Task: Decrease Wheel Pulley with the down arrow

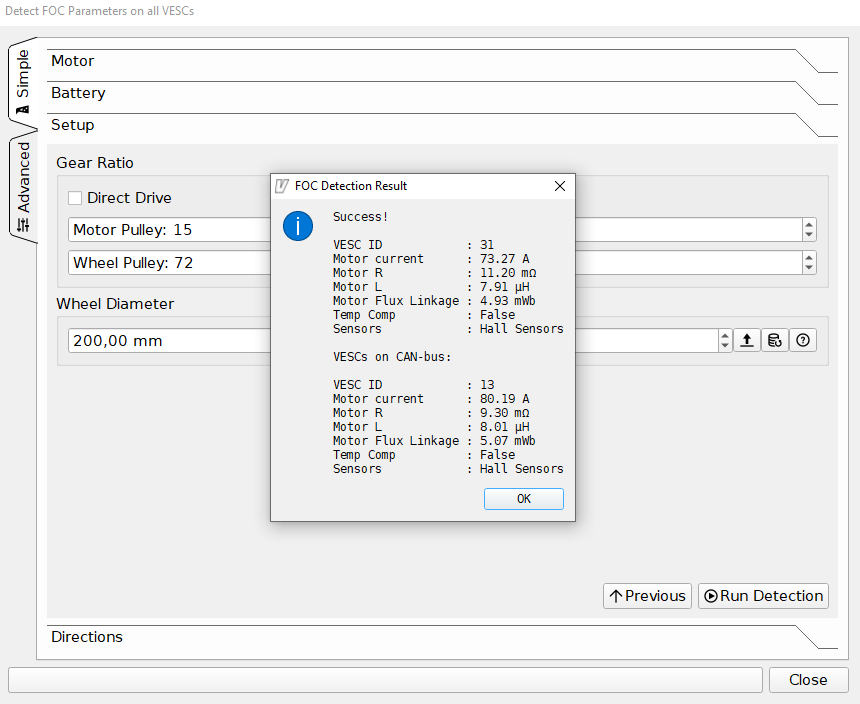Action: (x=809, y=268)
